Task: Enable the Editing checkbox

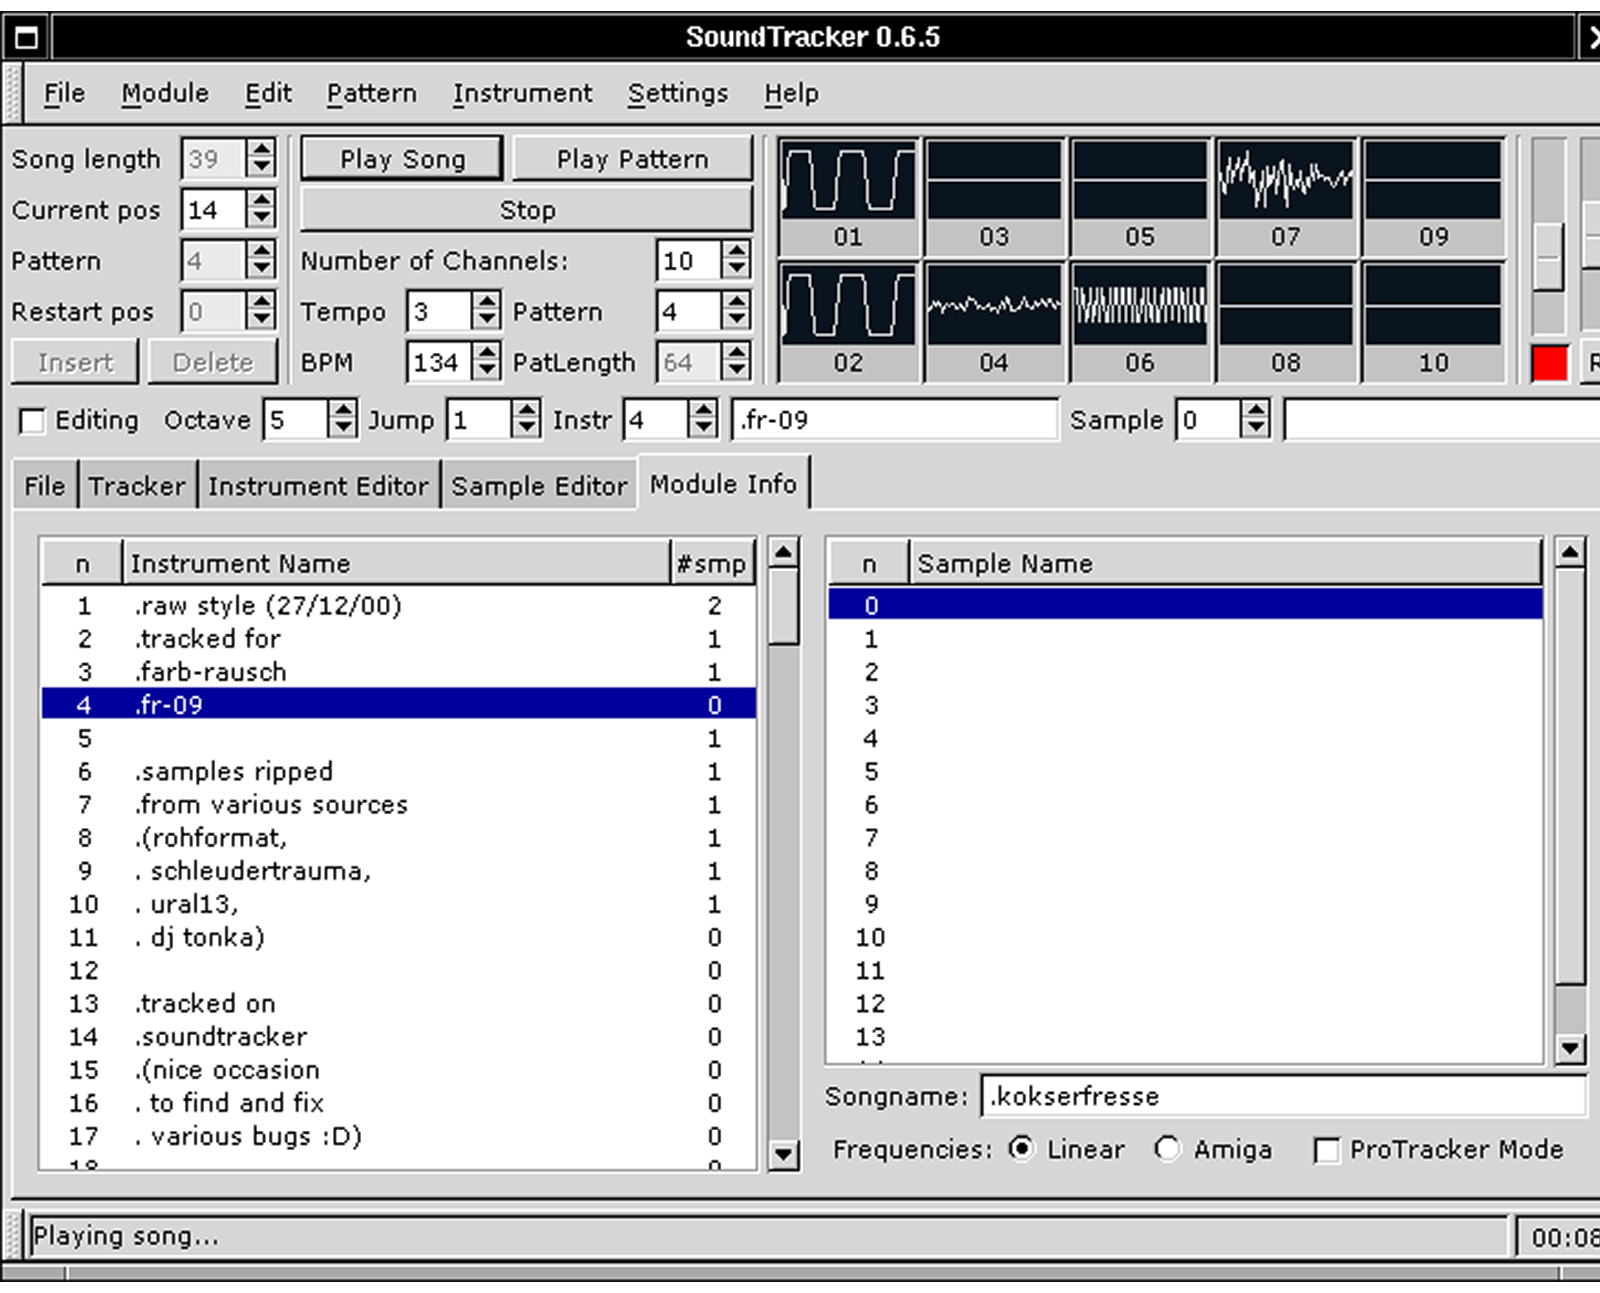Action: click(33, 421)
